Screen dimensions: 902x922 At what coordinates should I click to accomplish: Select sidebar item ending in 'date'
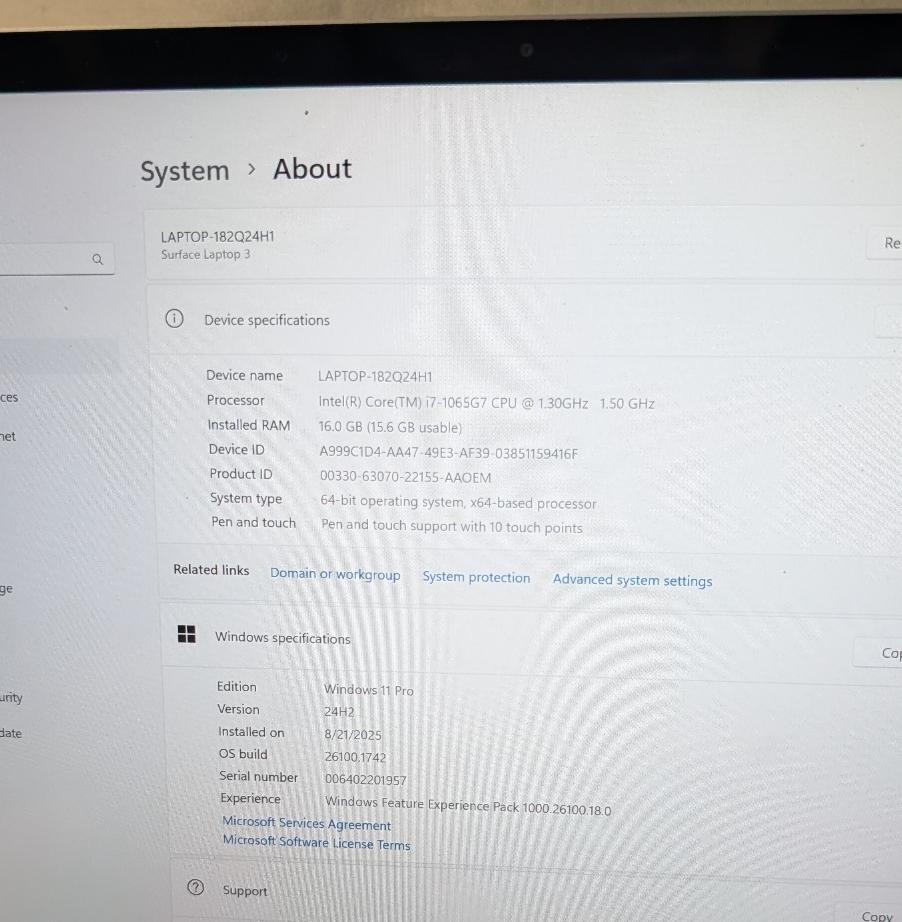click(x=11, y=733)
